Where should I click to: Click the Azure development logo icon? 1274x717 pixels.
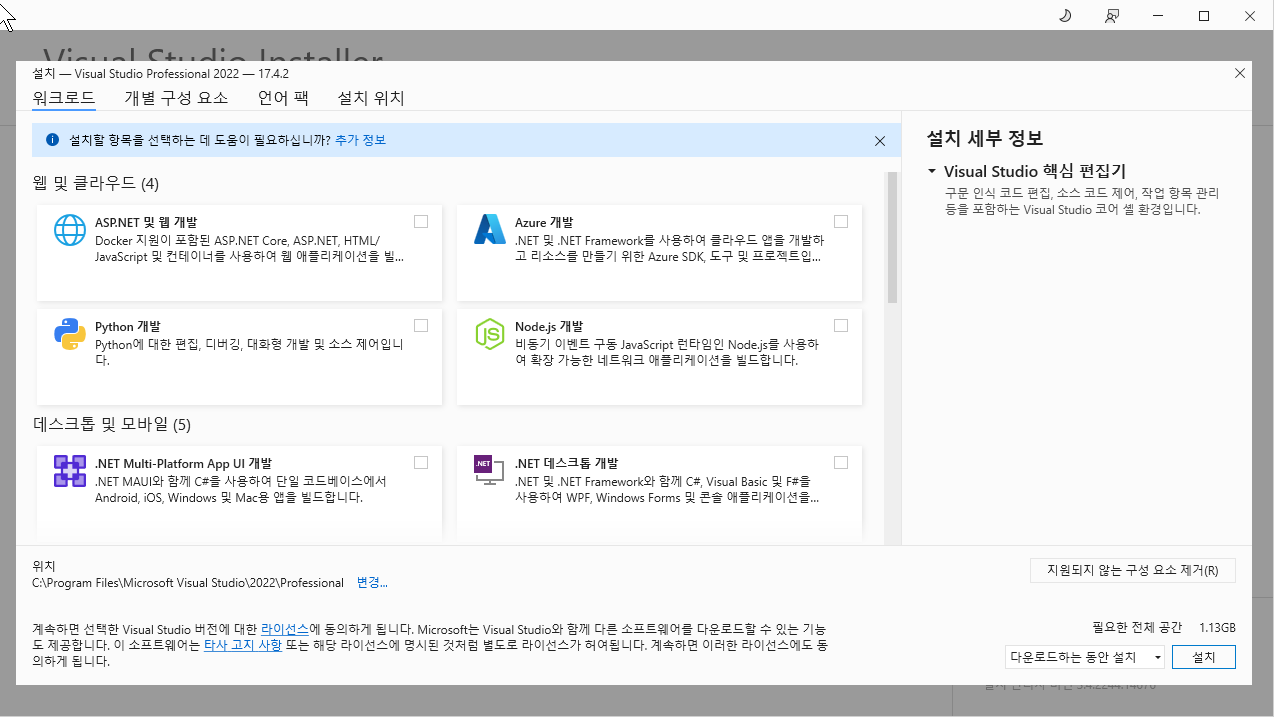(x=490, y=230)
